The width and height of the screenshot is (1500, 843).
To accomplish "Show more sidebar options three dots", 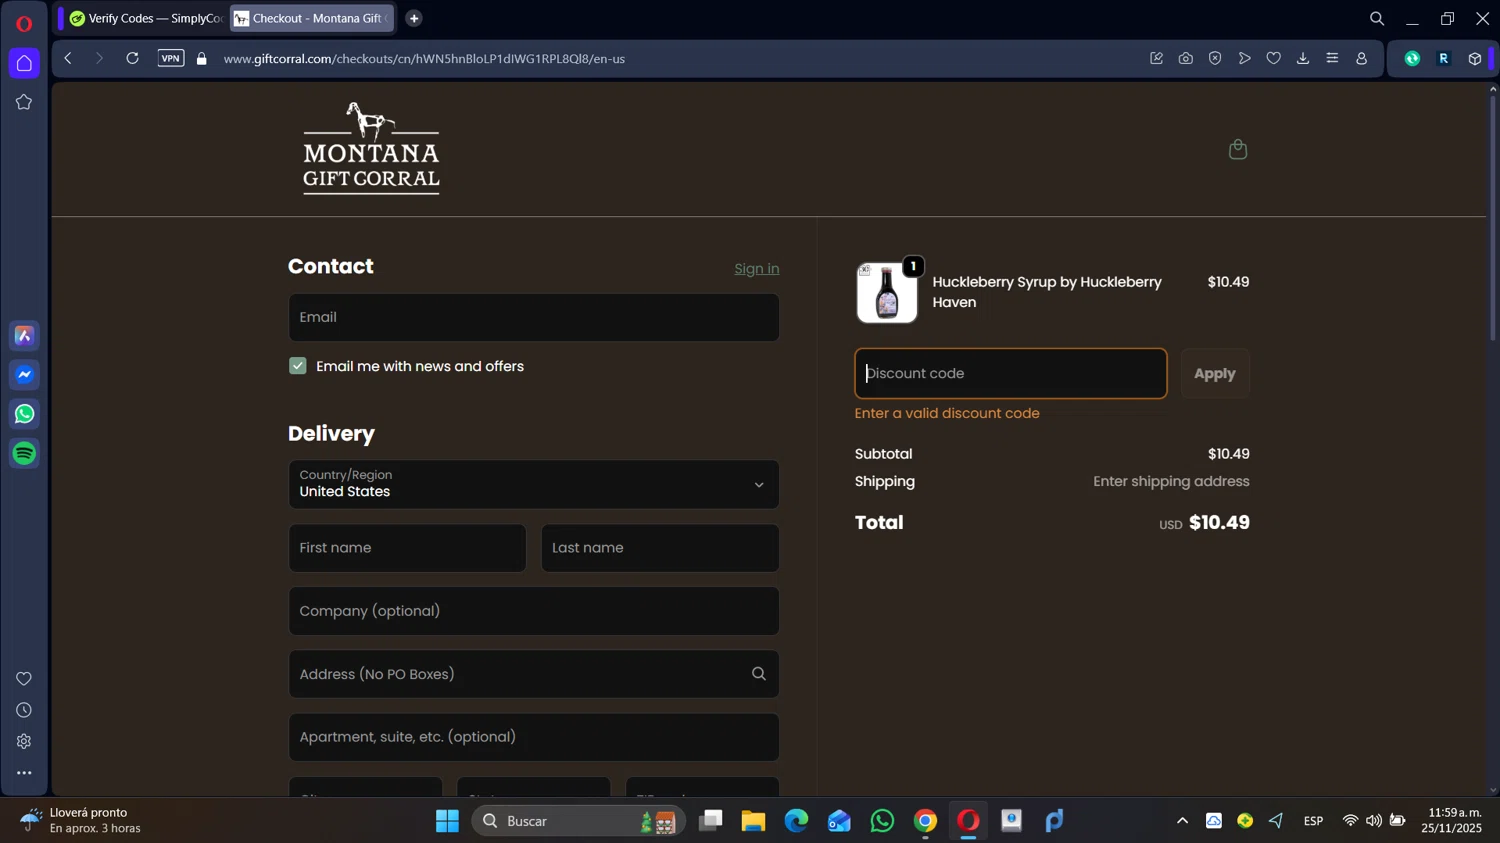I will coord(24,773).
